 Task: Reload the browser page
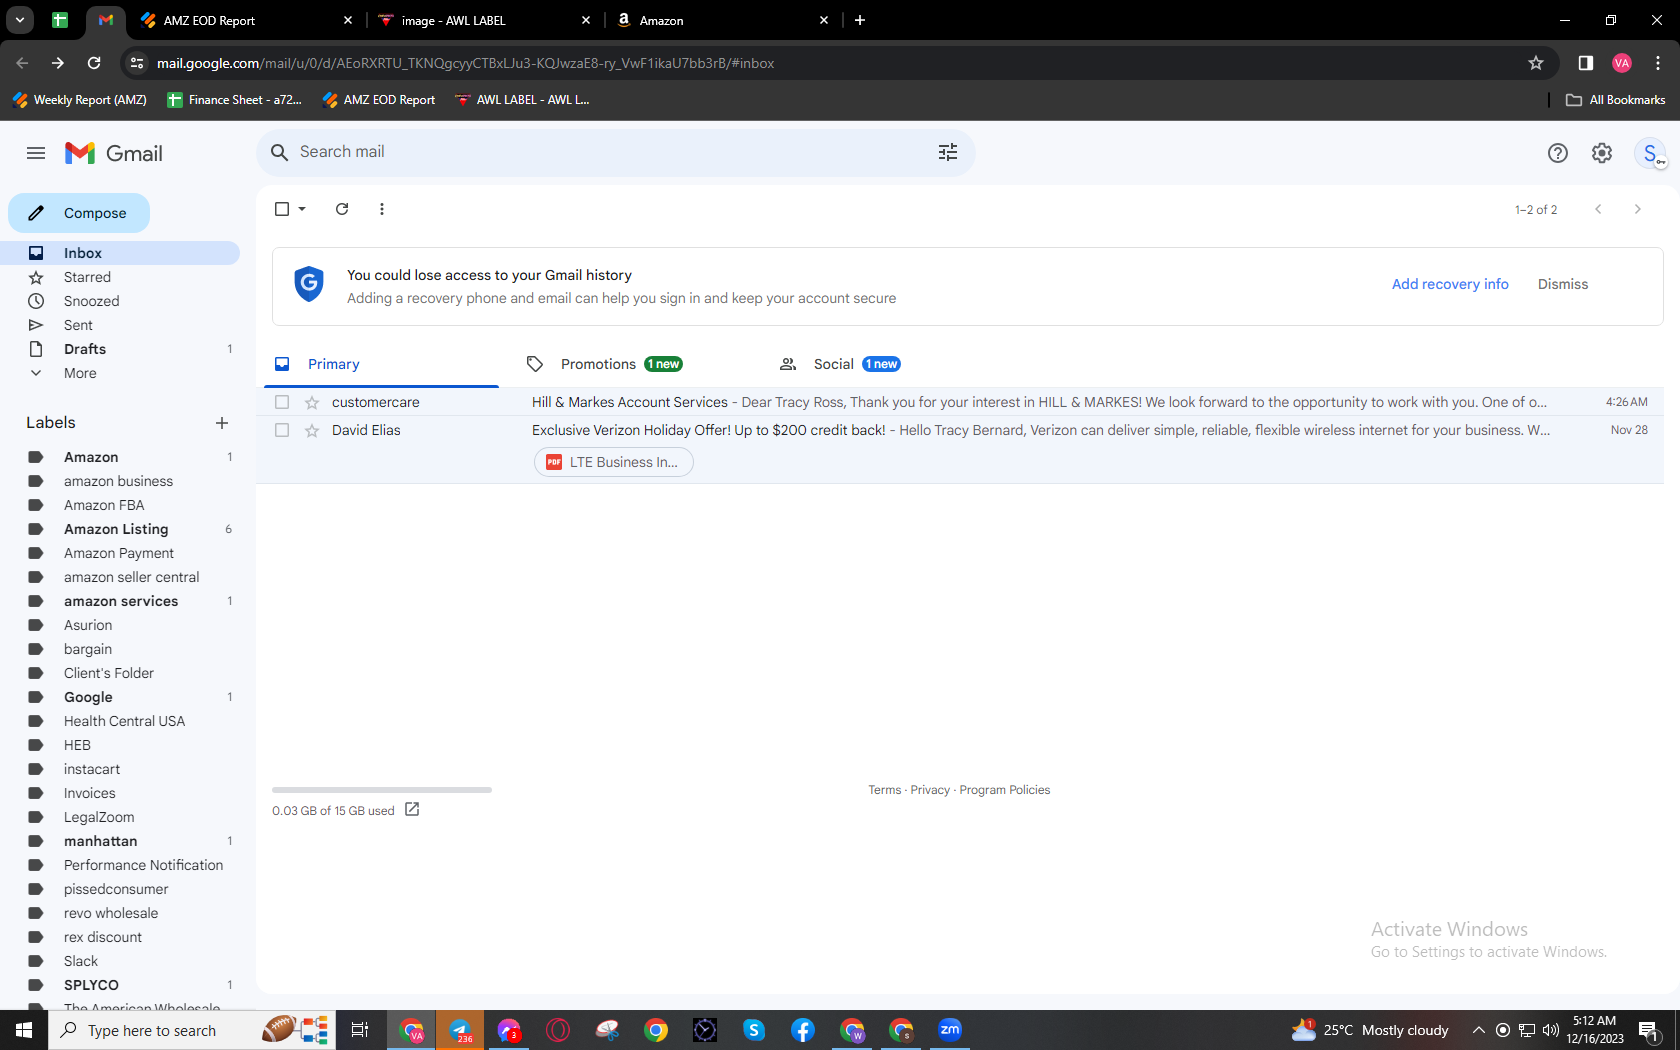coord(94,63)
